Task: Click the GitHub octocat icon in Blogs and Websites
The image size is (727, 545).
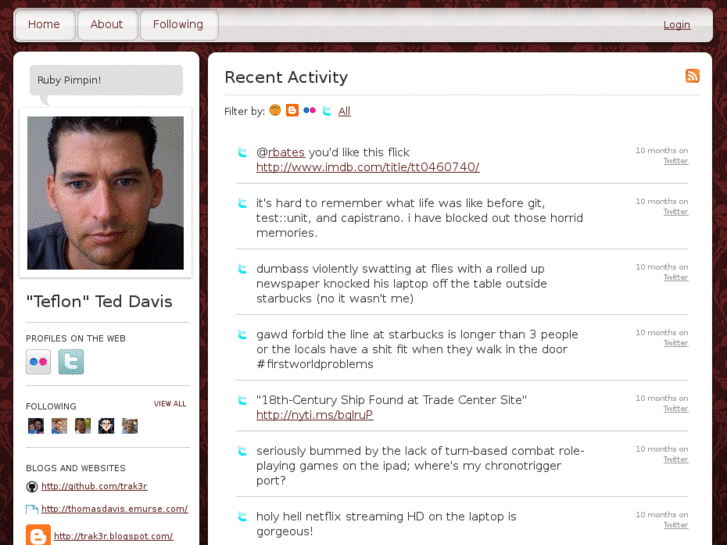Action: click(32, 487)
